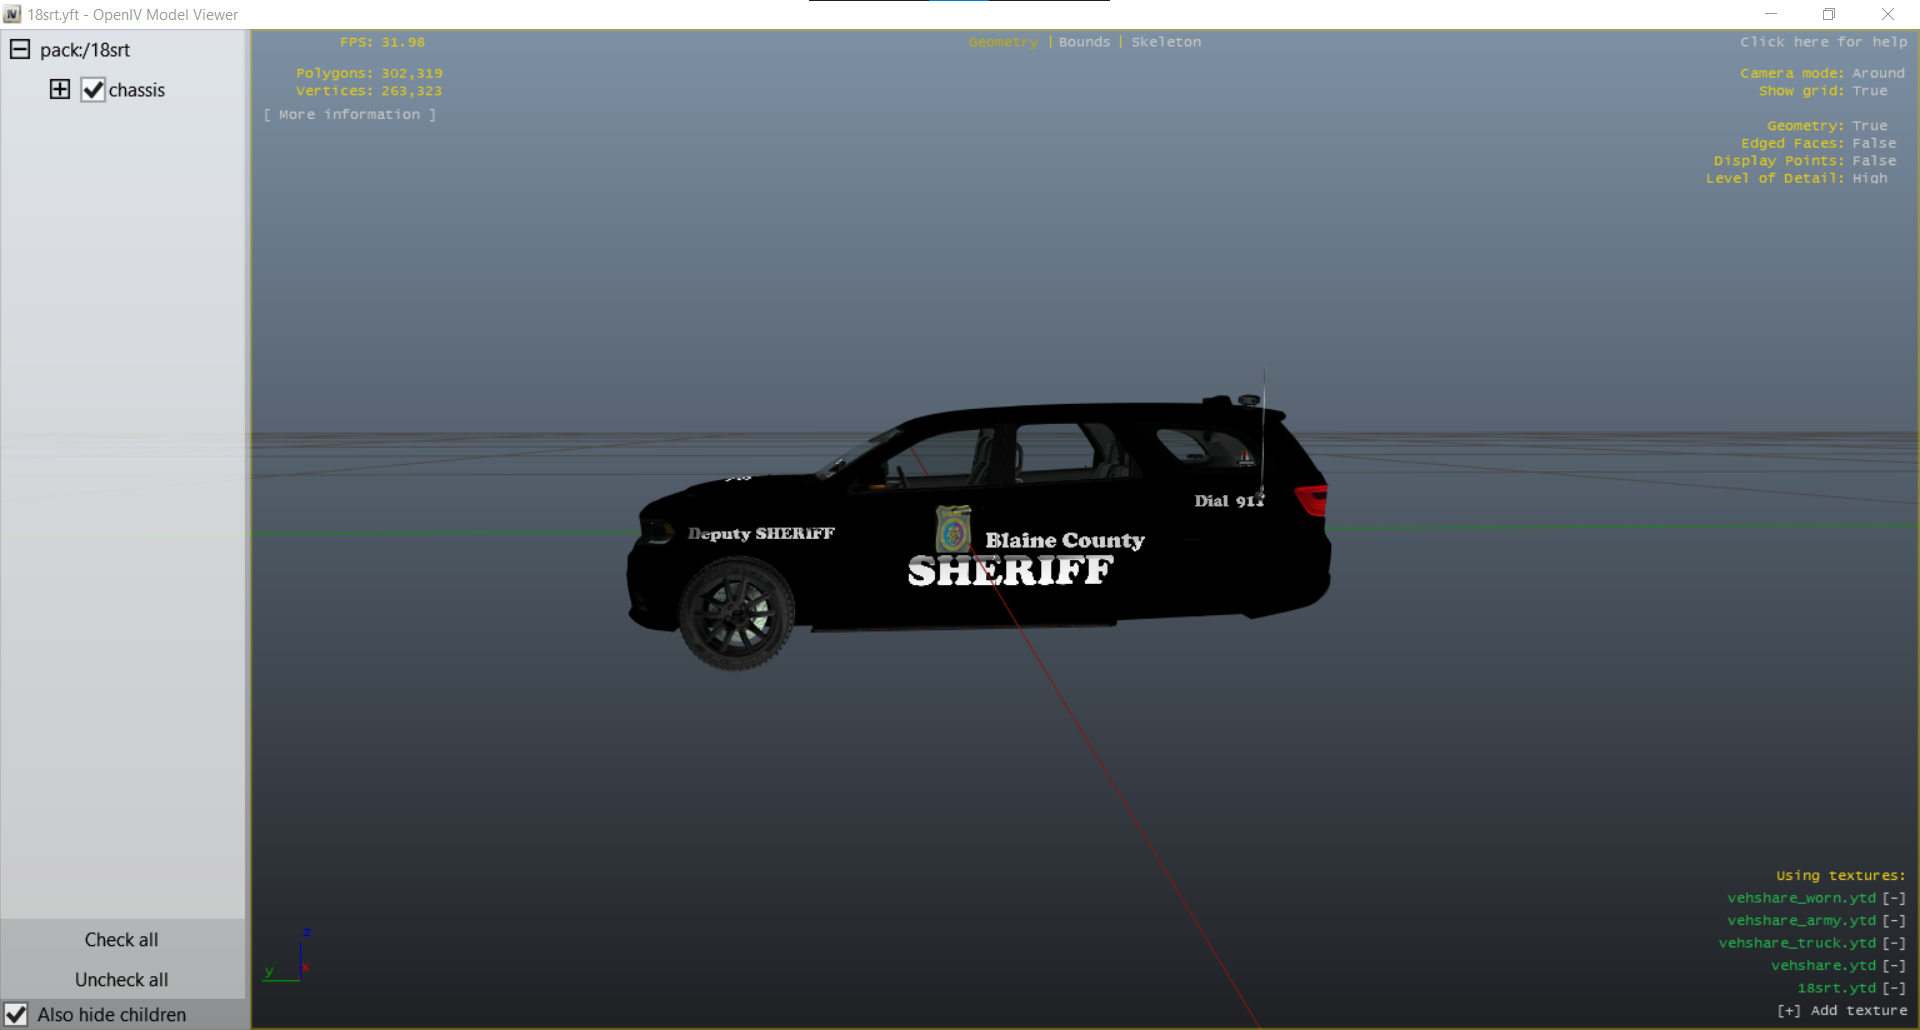Uncheck the chassis visibility checkbox
This screenshot has height=1030, width=1920.
pyautogui.click(x=93, y=90)
